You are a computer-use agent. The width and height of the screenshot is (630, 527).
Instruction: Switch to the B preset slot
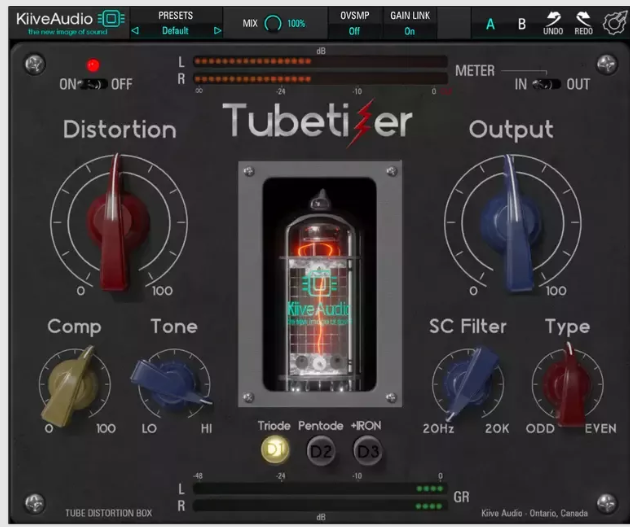522,24
